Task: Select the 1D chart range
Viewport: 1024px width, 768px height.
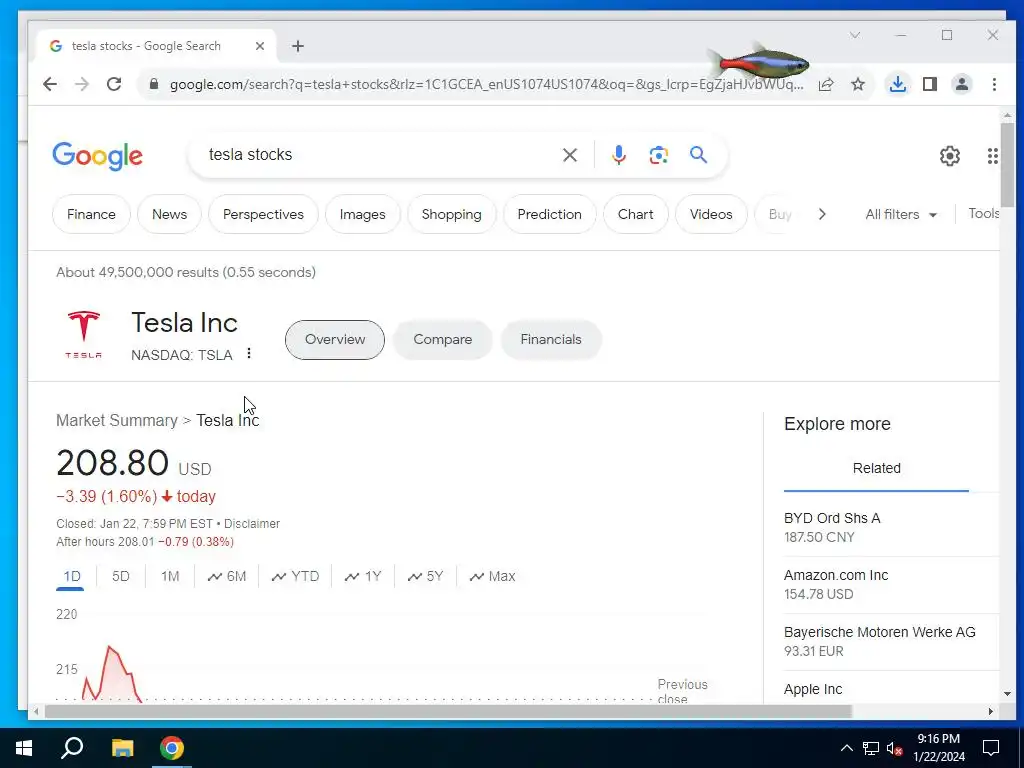Action: (x=72, y=577)
